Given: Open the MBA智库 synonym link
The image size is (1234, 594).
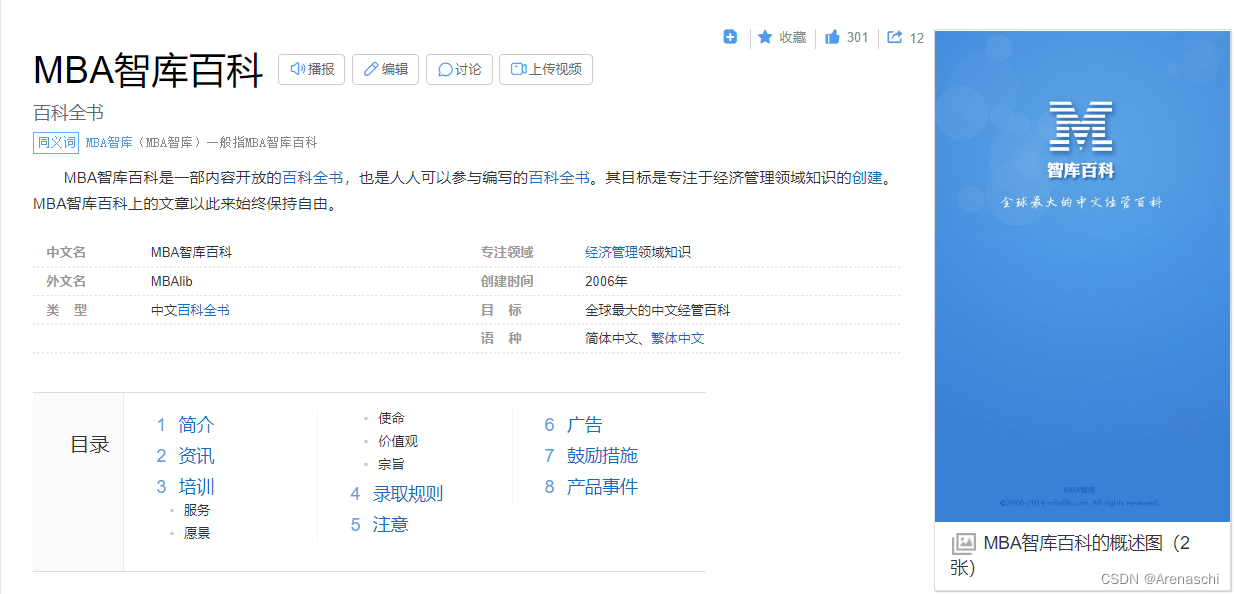Looking at the screenshot, I should pyautogui.click(x=109, y=143).
